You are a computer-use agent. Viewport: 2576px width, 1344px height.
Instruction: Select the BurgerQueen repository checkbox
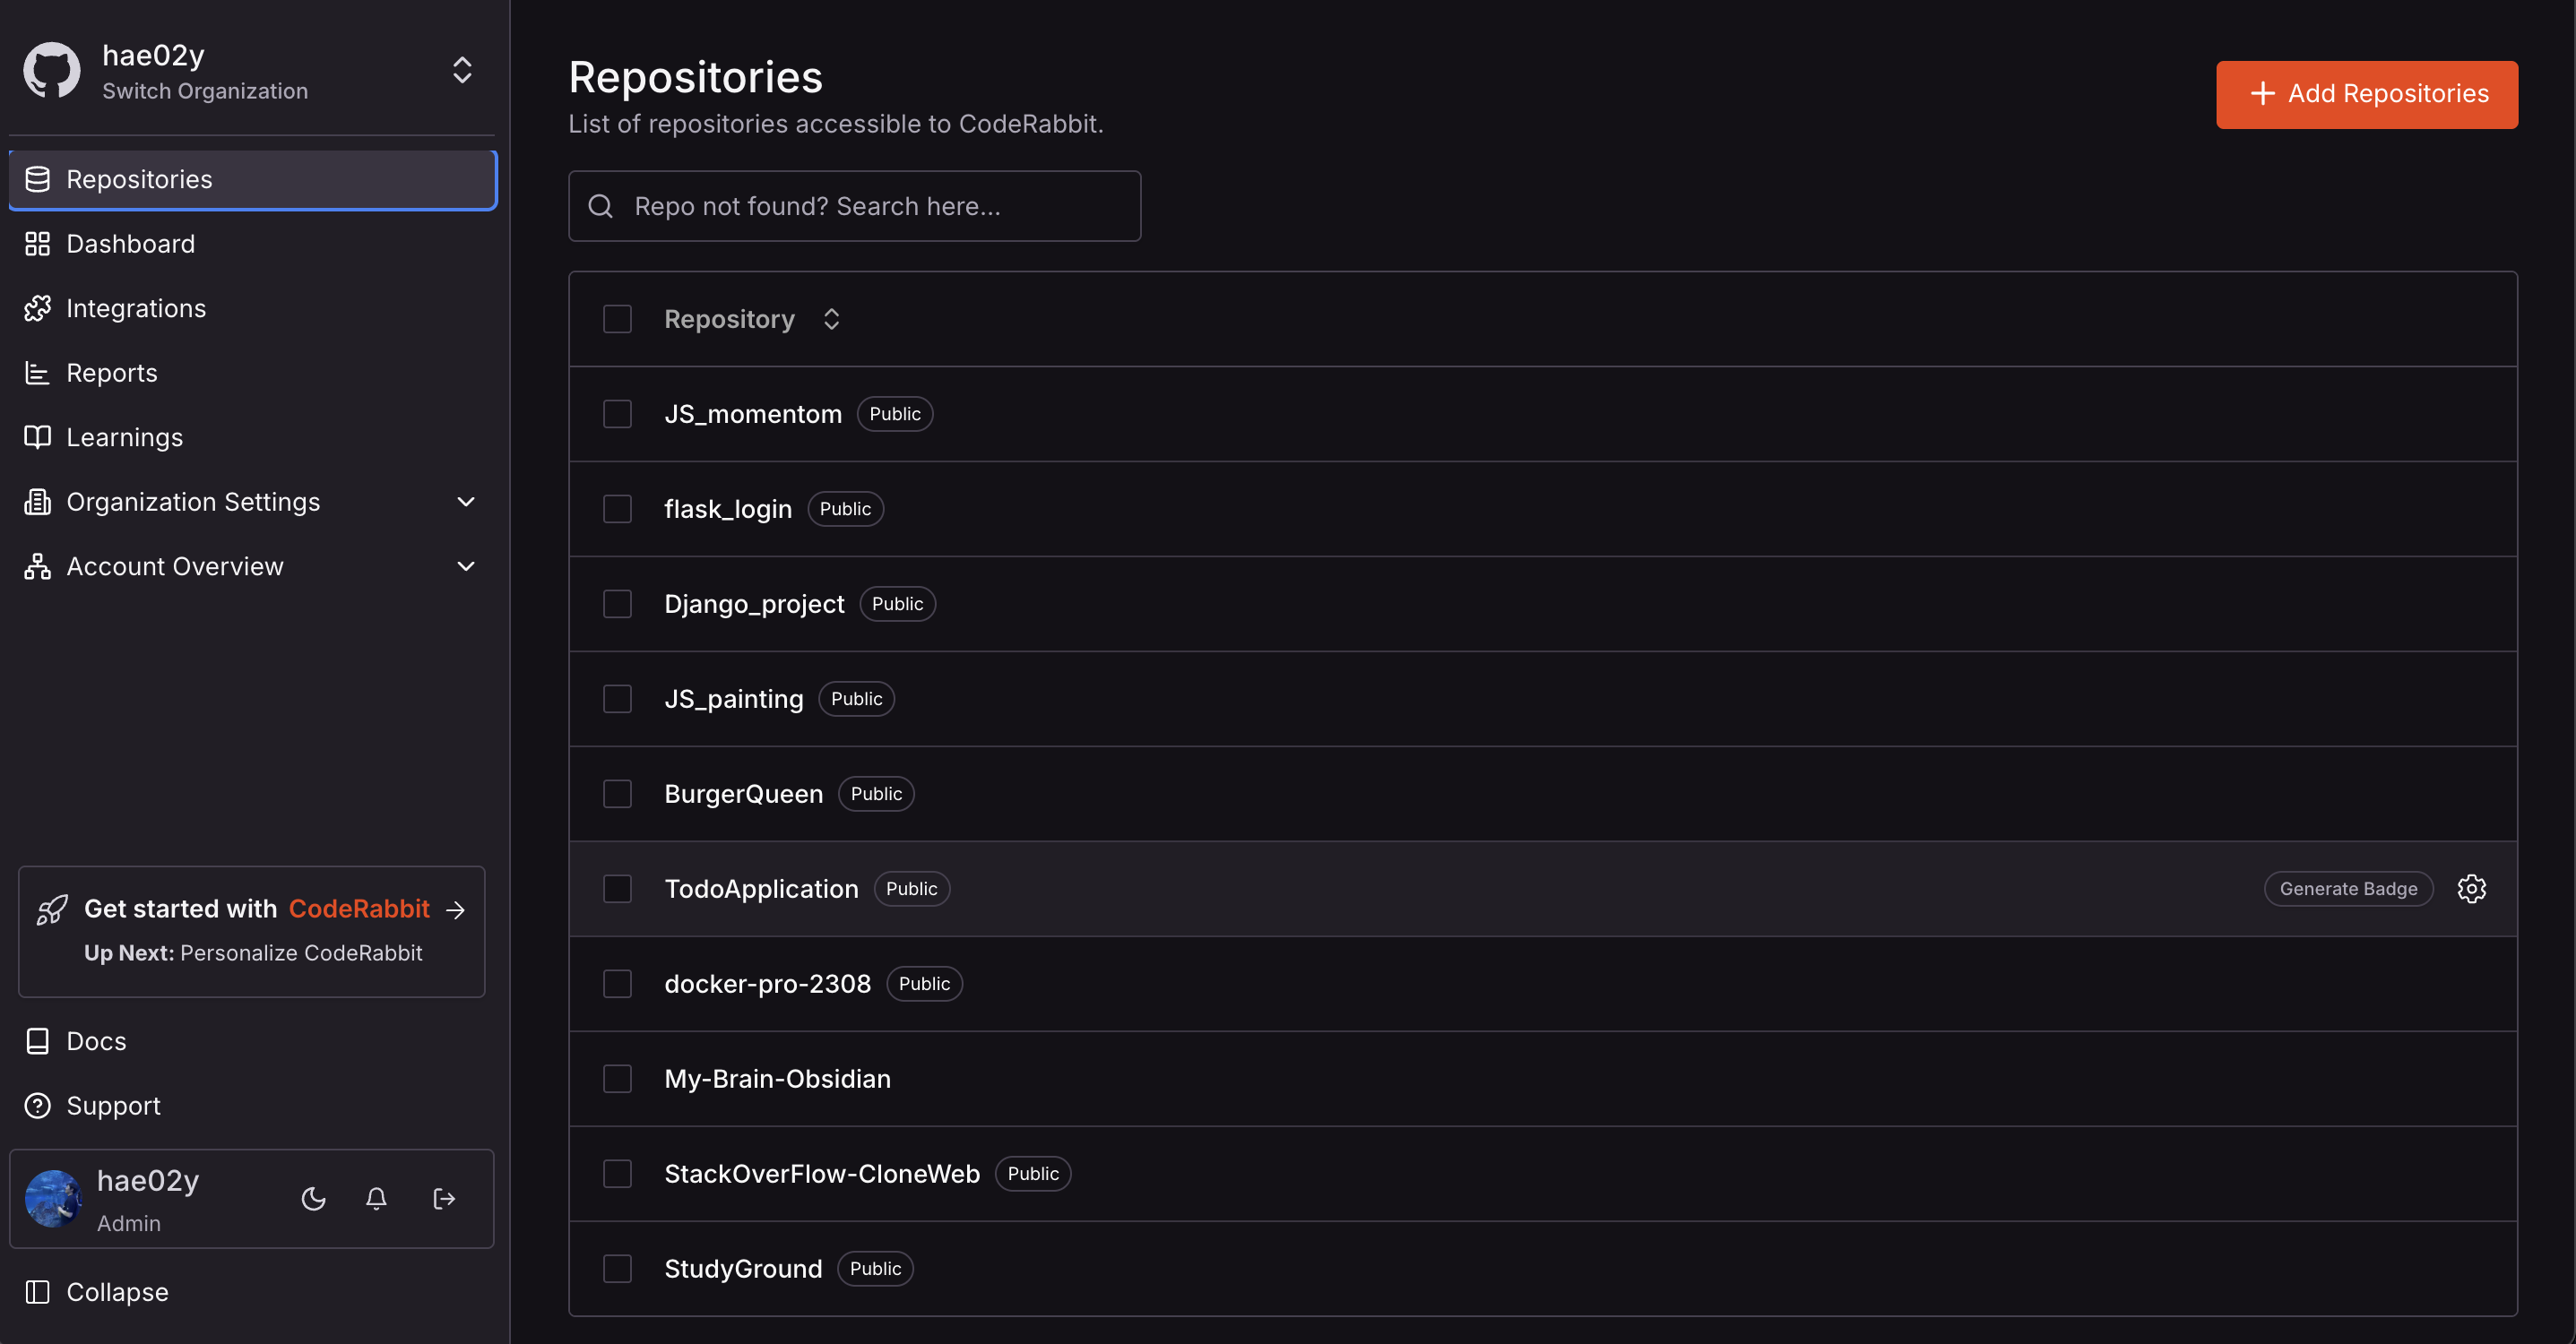point(617,794)
